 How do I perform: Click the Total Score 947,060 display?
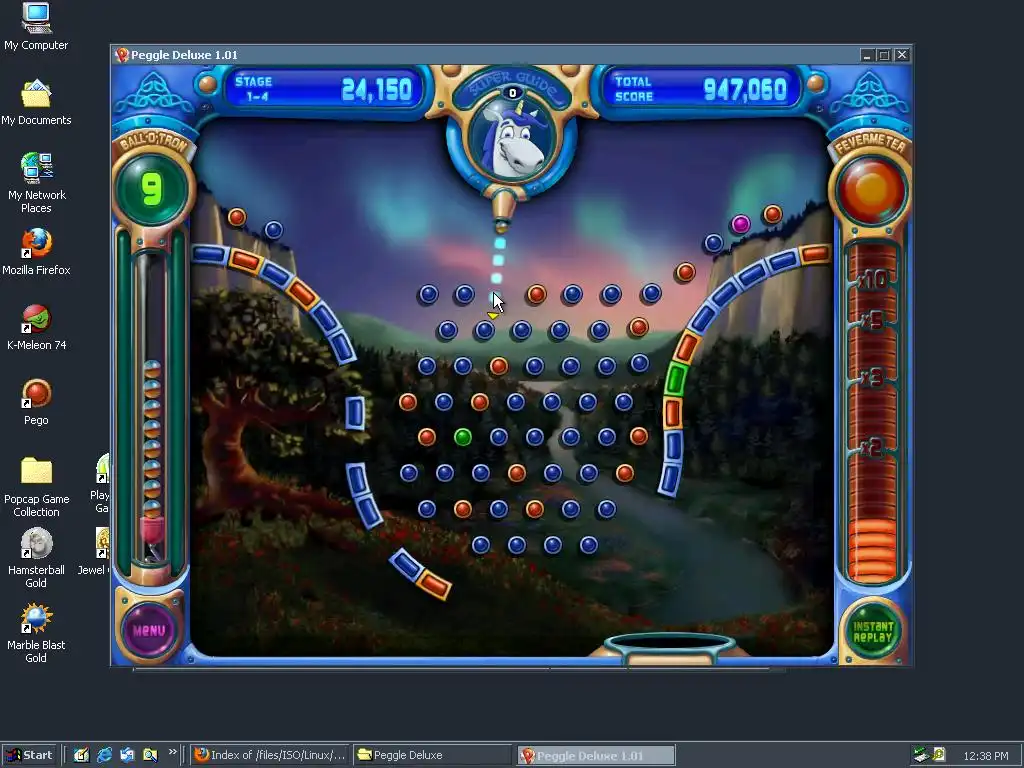tap(700, 89)
